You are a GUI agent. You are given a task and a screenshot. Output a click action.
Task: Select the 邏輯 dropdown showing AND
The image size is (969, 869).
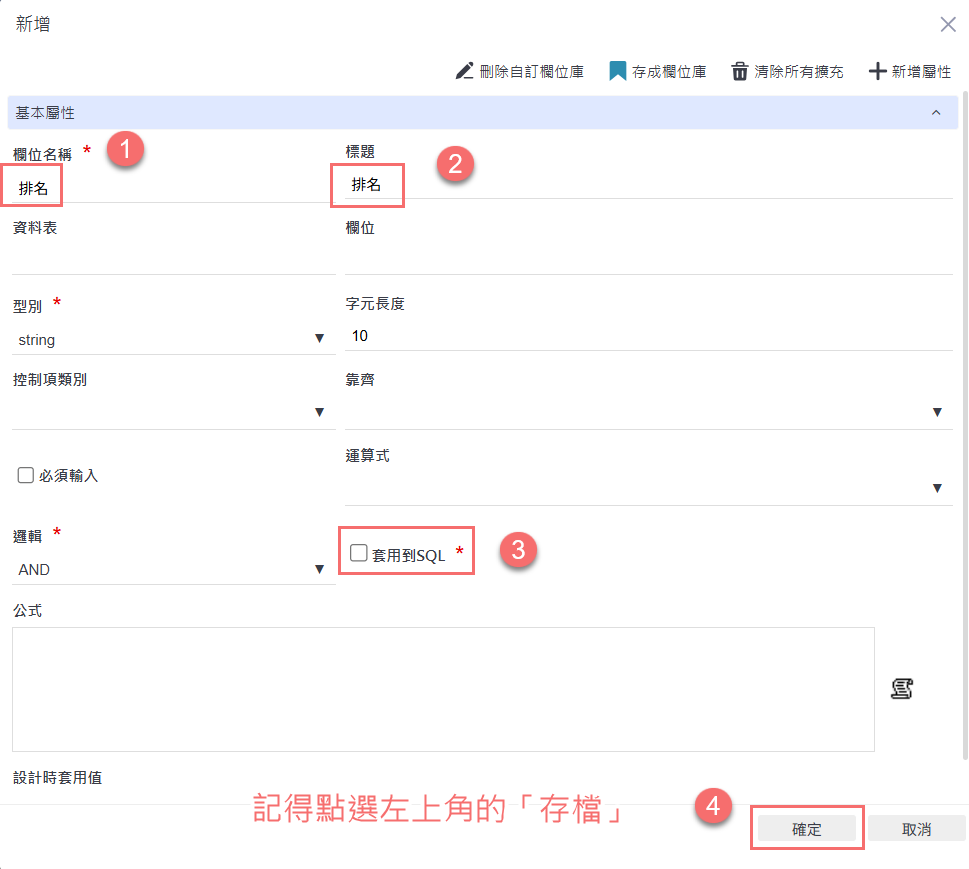click(x=173, y=569)
